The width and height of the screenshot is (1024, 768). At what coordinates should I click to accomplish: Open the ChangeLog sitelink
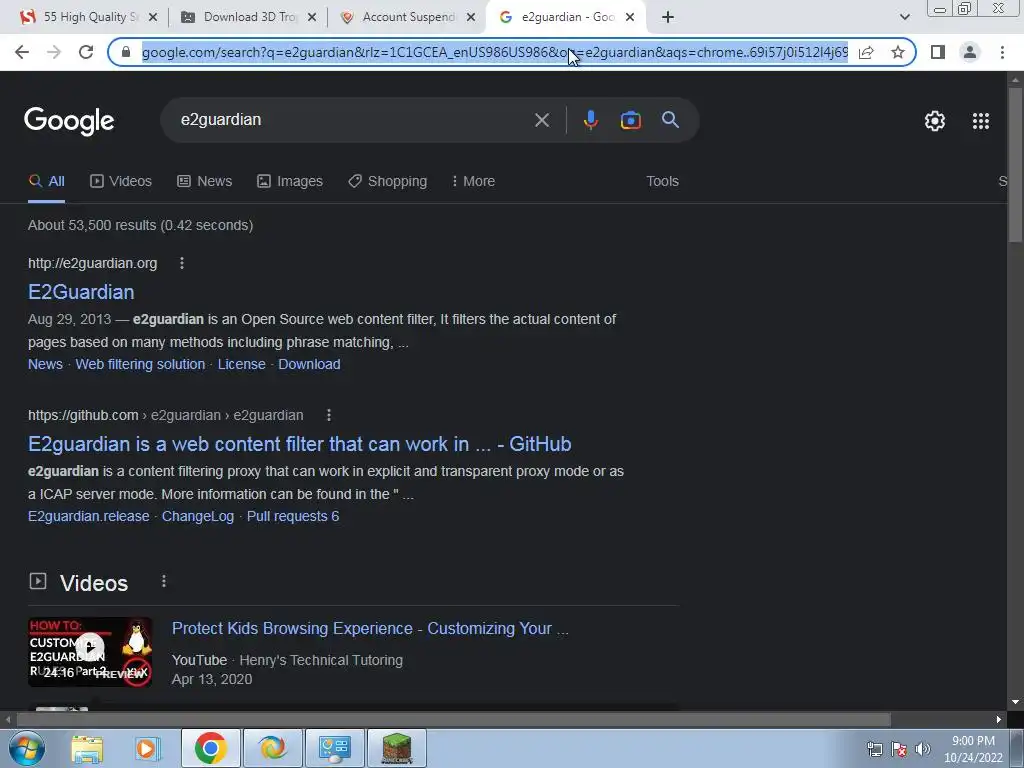coord(198,517)
